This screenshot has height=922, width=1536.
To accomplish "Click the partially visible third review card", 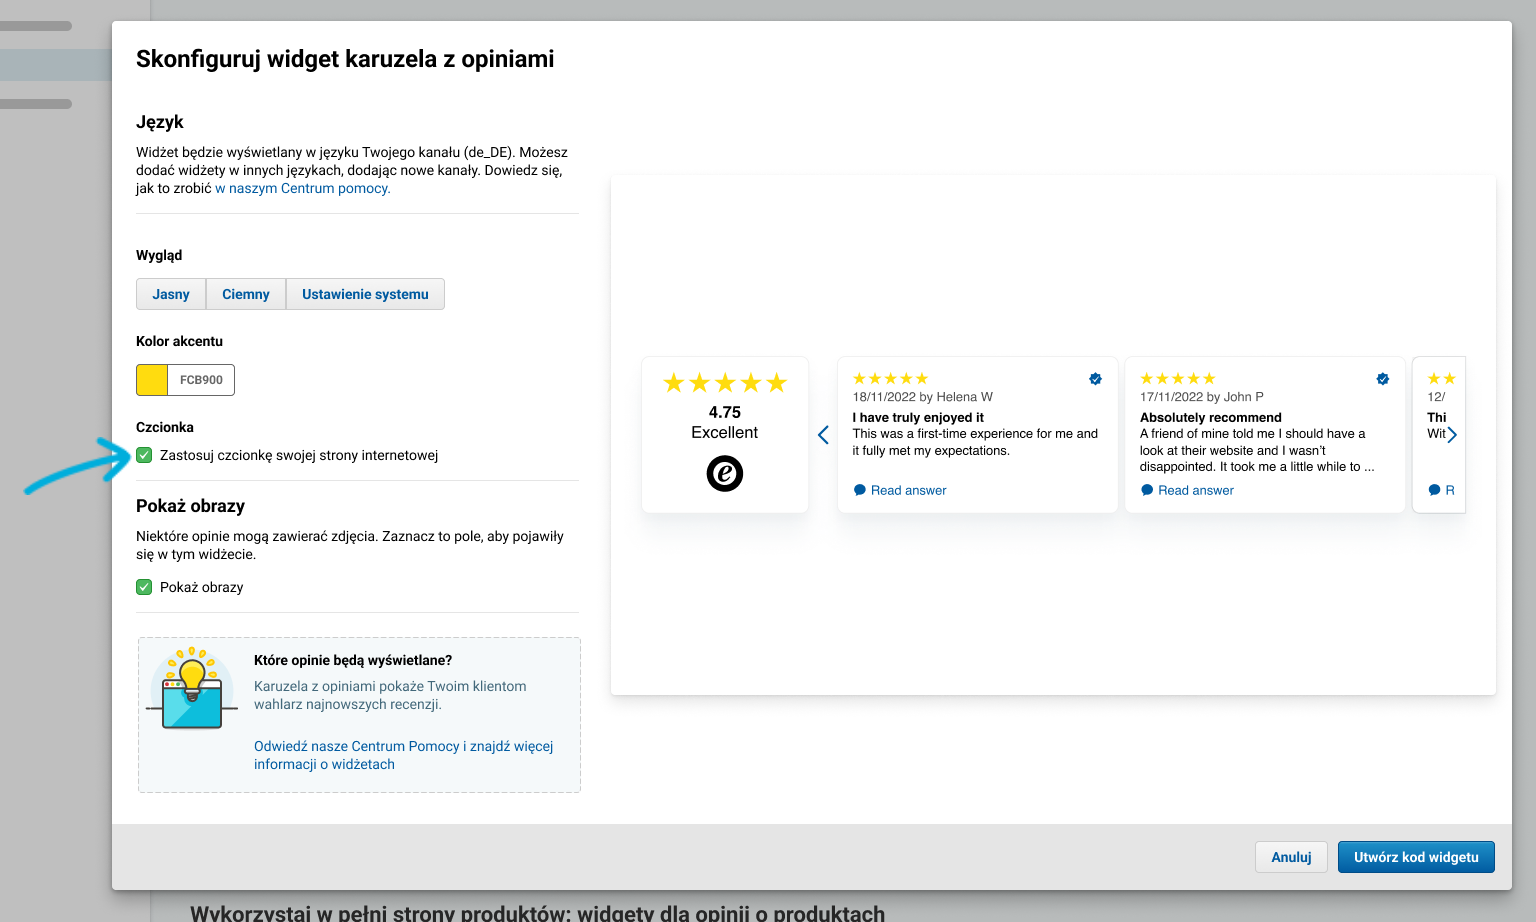I will 1439,435.
